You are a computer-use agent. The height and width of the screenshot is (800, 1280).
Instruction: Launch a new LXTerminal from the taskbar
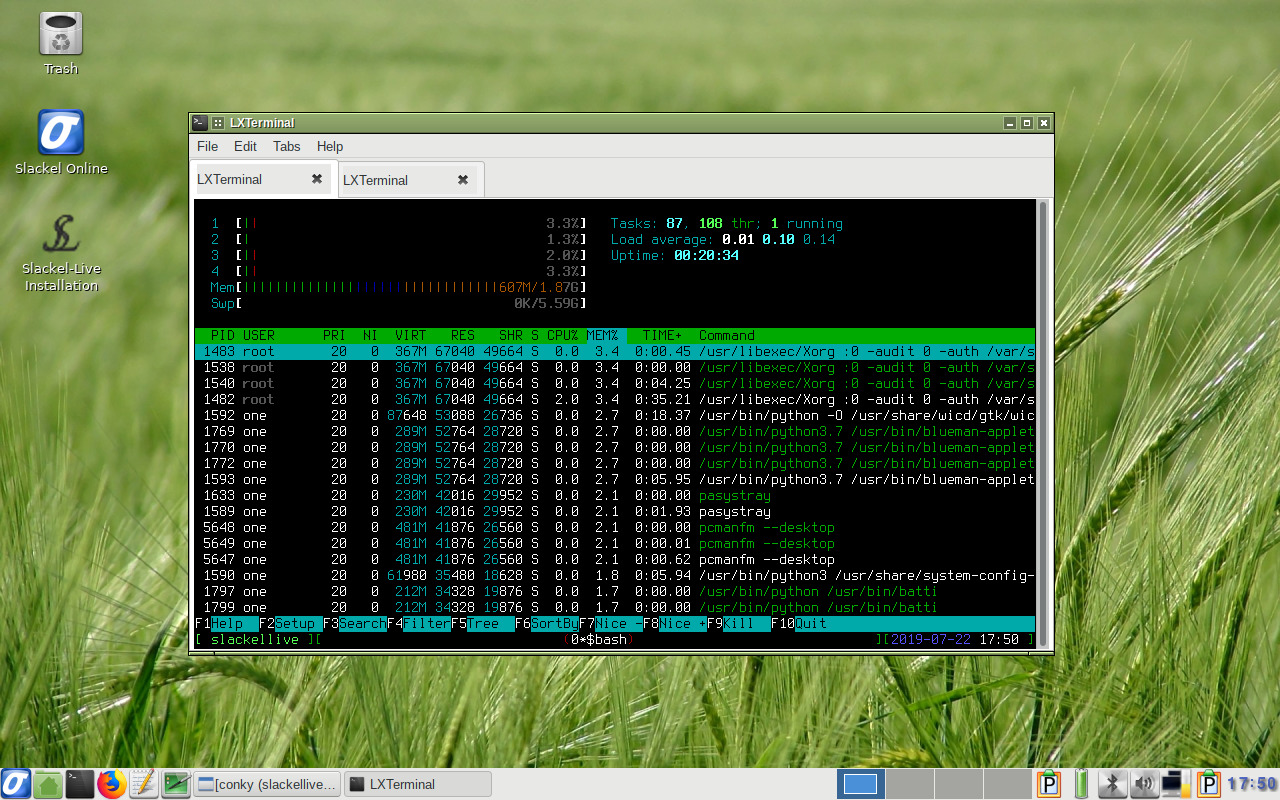[79, 784]
